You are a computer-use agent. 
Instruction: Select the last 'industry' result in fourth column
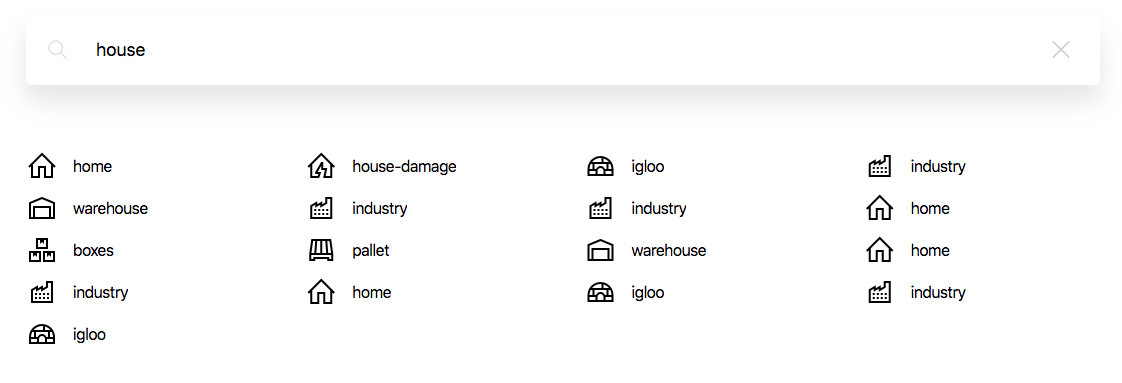point(938,292)
